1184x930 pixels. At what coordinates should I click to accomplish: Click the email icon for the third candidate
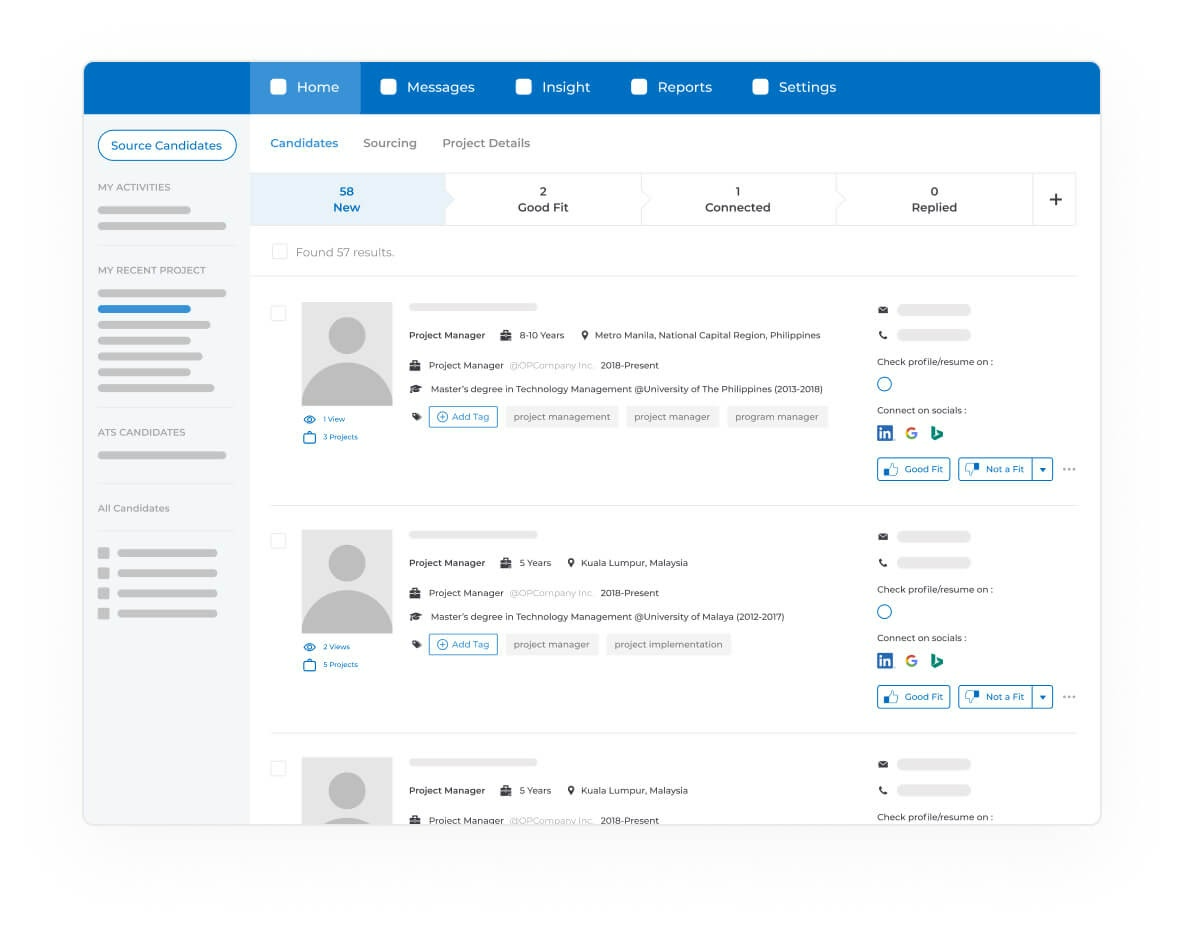[883, 765]
